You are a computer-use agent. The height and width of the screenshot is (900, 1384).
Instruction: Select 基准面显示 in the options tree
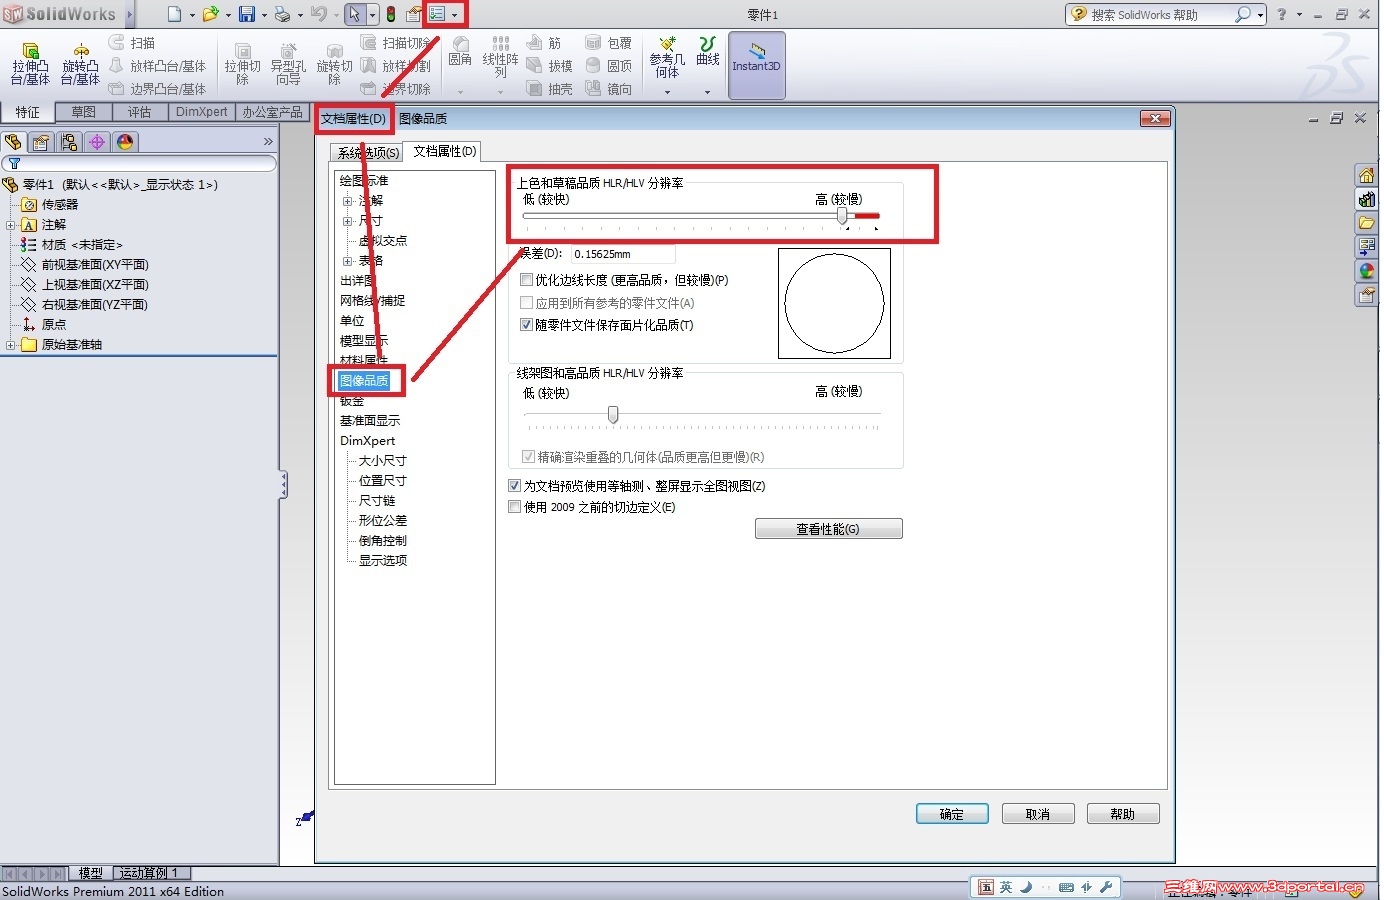[x=370, y=421]
